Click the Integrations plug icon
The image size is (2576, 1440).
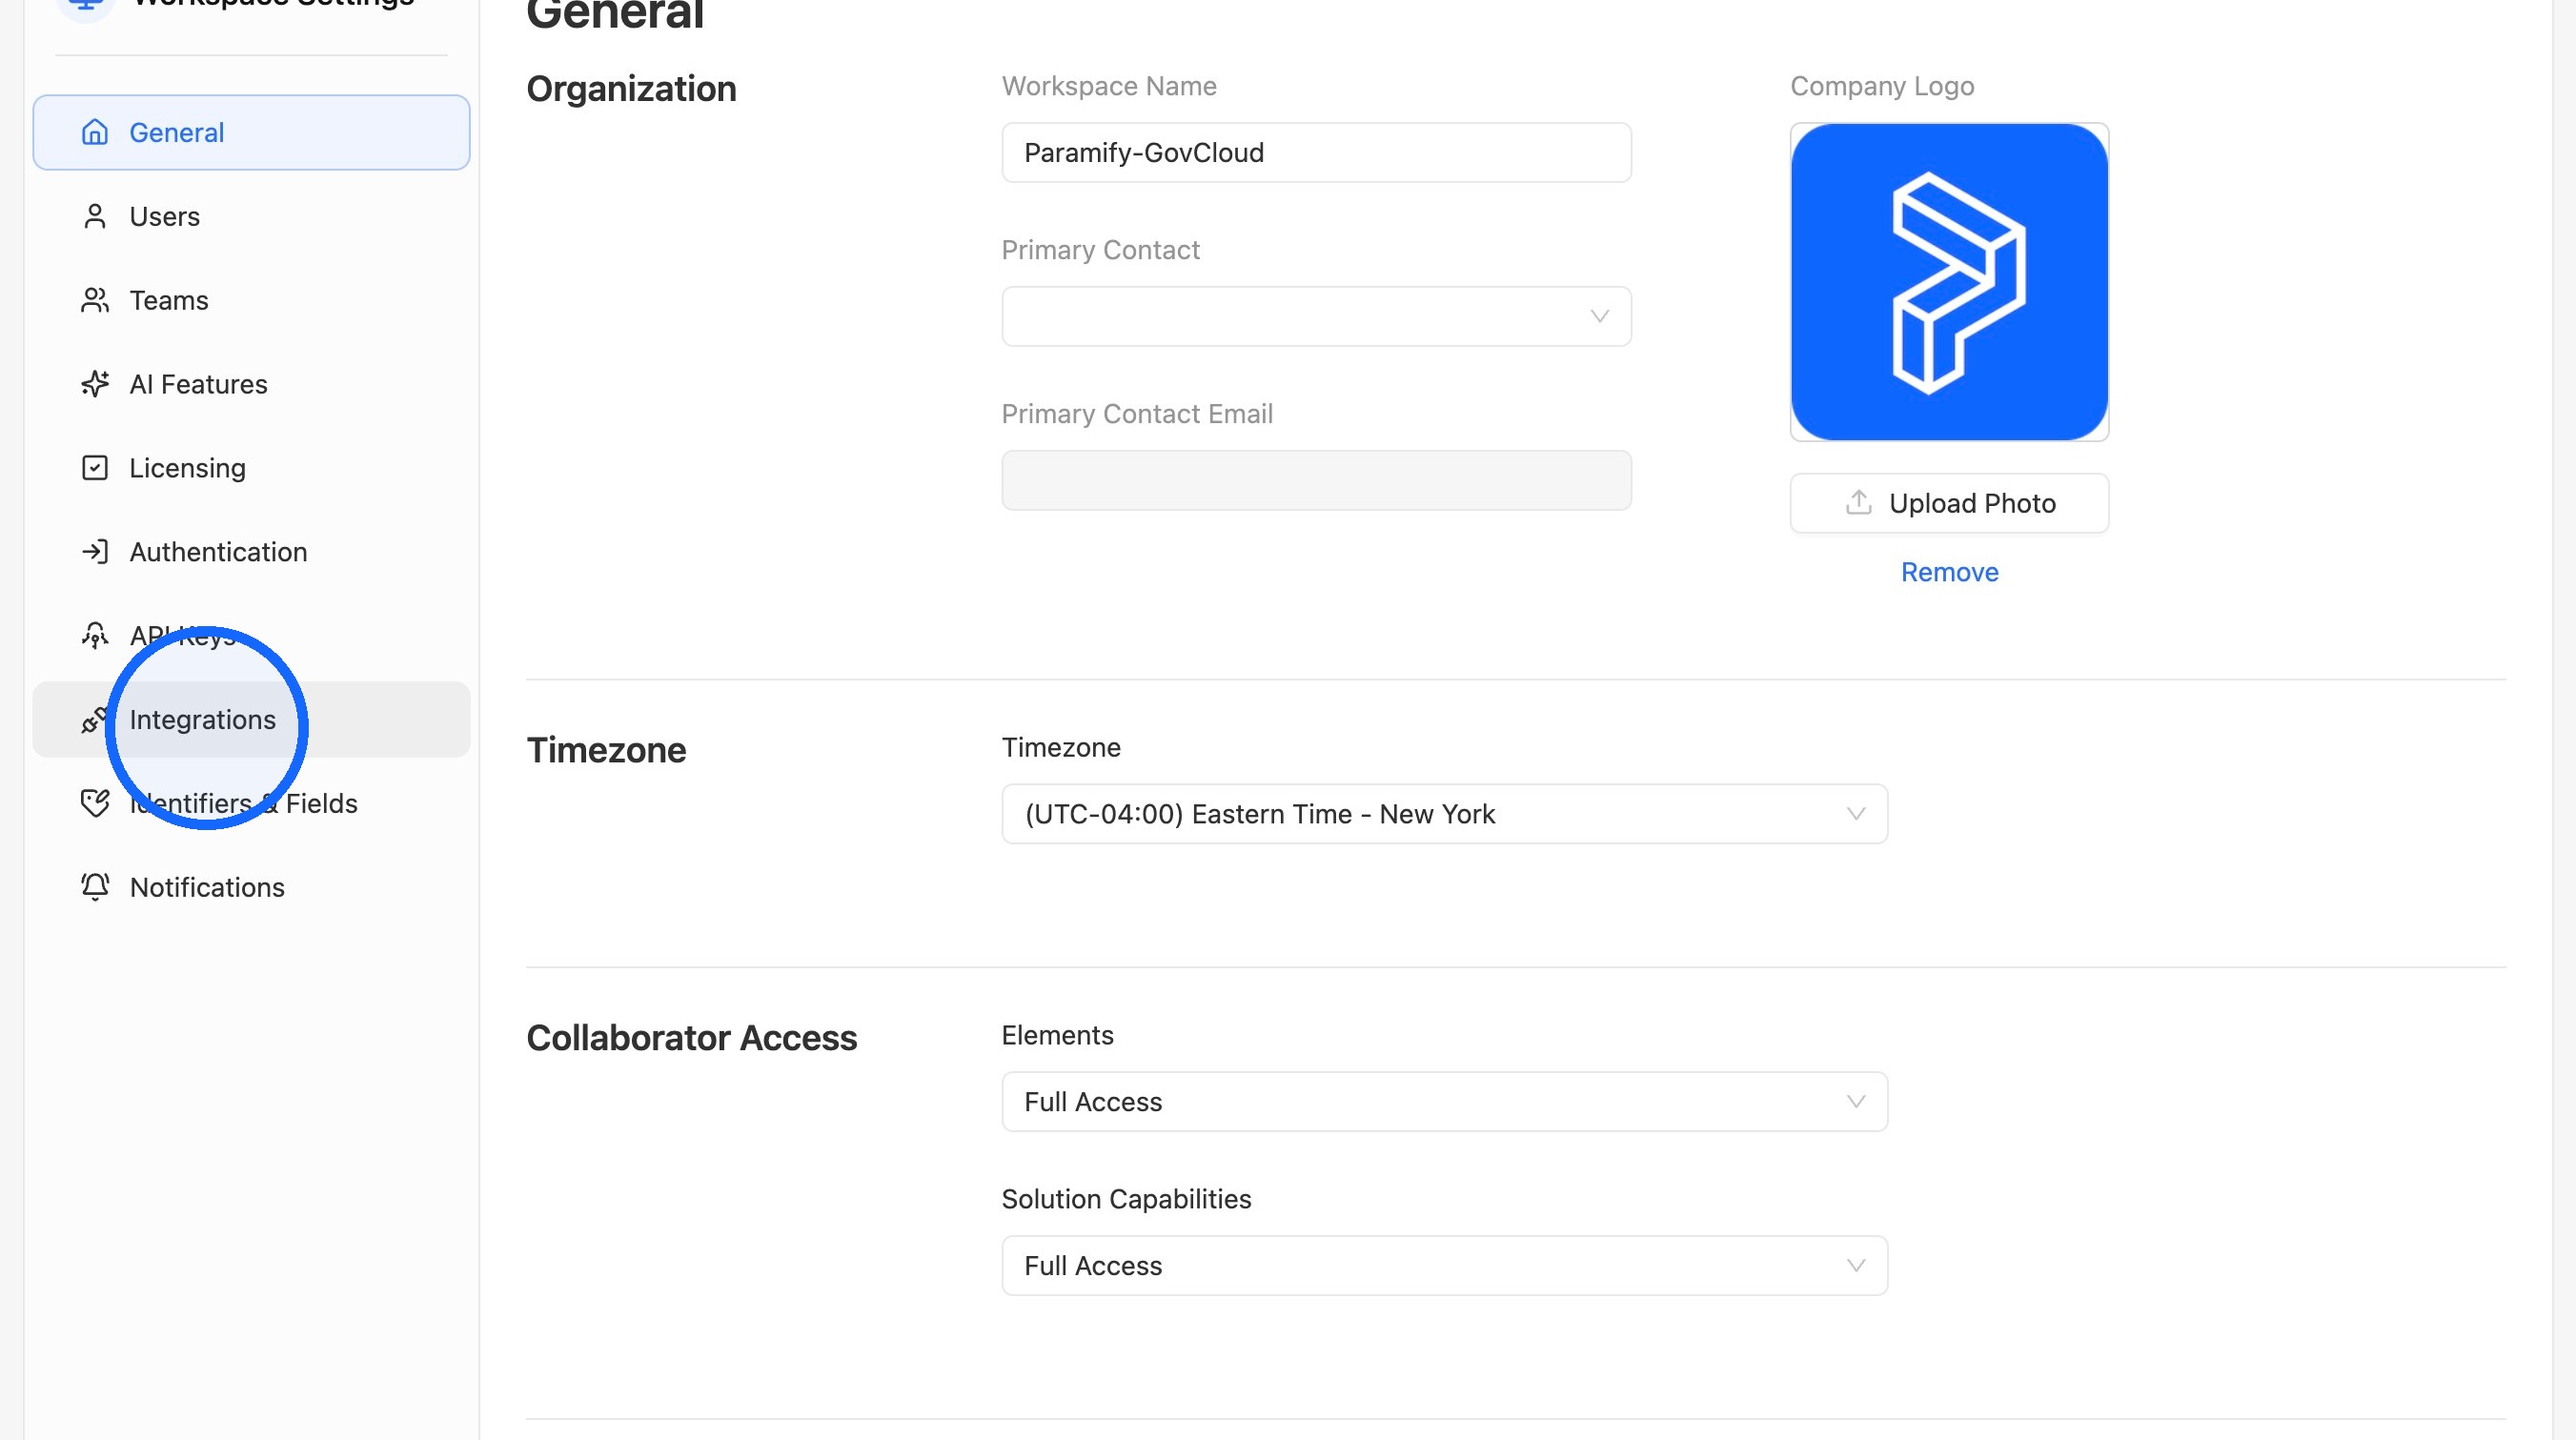(x=95, y=720)
